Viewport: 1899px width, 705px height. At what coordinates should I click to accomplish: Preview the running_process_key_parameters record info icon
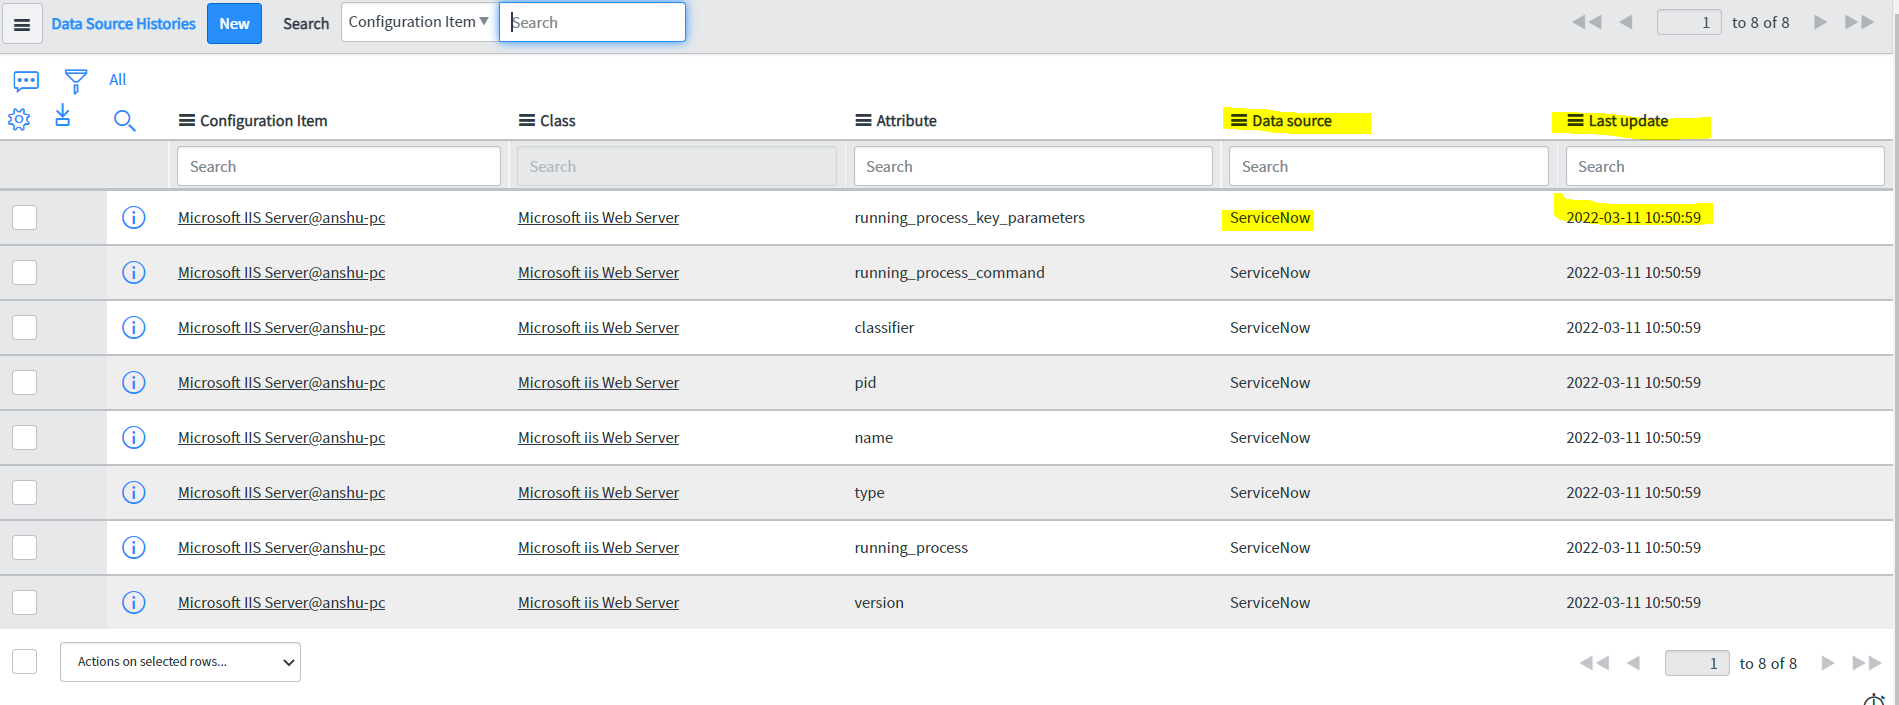click(x=133, y=217)
